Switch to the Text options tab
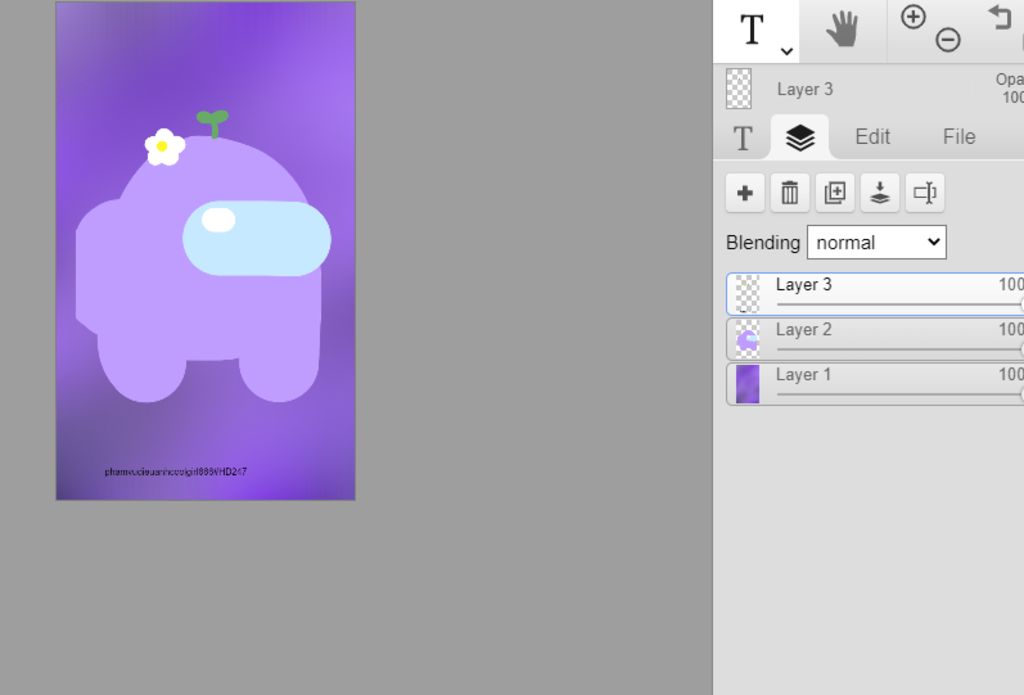The width and height of the screenshot is (1024, 695). tap(743, 138)
